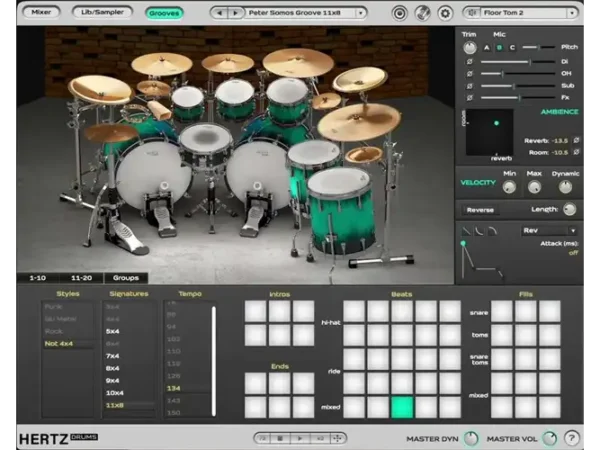This screenshot has width=600, height=450.
Task: Toggle phase invert for Sub channel
Action: tap(470, 86)
